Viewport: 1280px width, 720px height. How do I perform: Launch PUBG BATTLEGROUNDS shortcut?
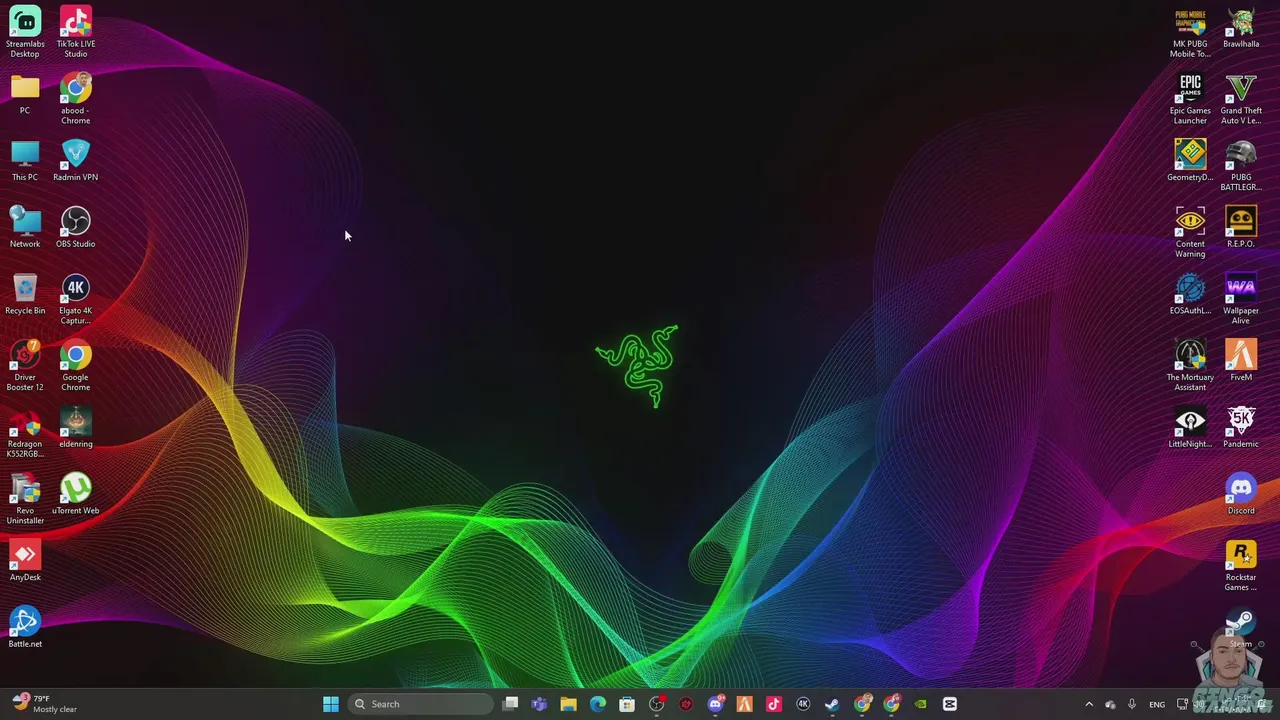coord(1241,166)
